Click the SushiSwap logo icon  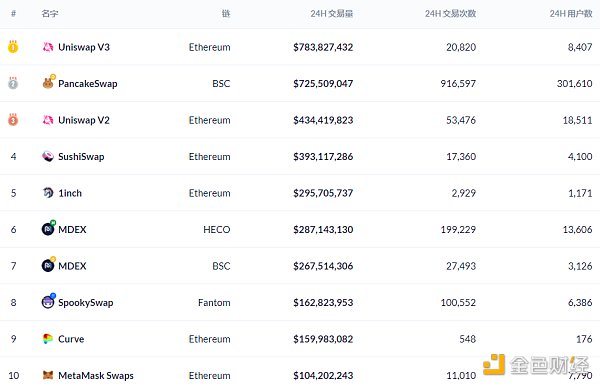click(x=48, y=156)
